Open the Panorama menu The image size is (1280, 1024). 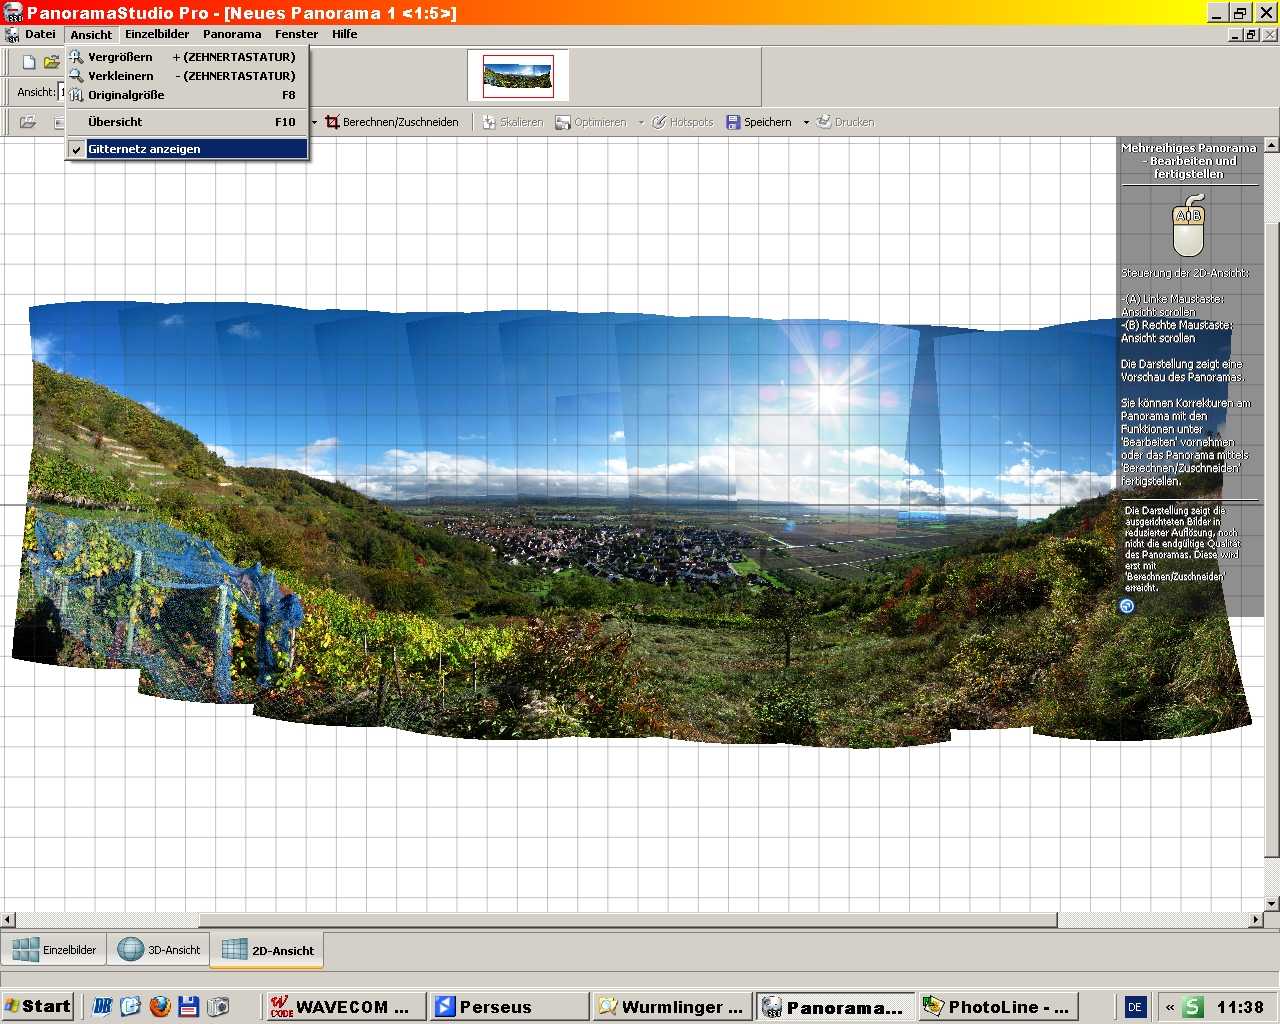tap(232, 34)
